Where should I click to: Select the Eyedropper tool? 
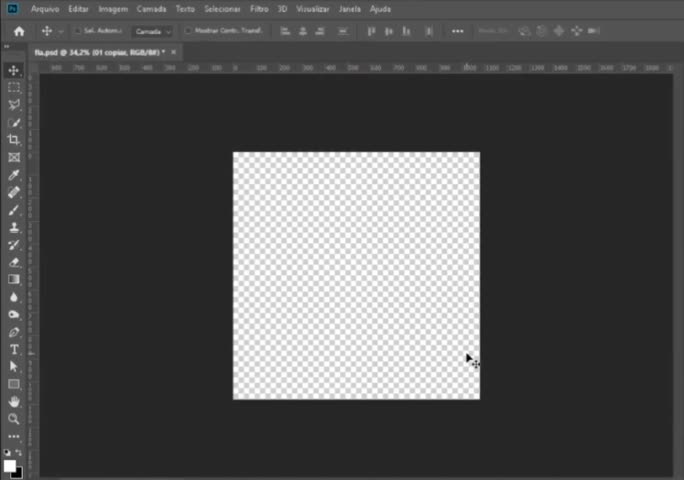click(x=14, y=175)
